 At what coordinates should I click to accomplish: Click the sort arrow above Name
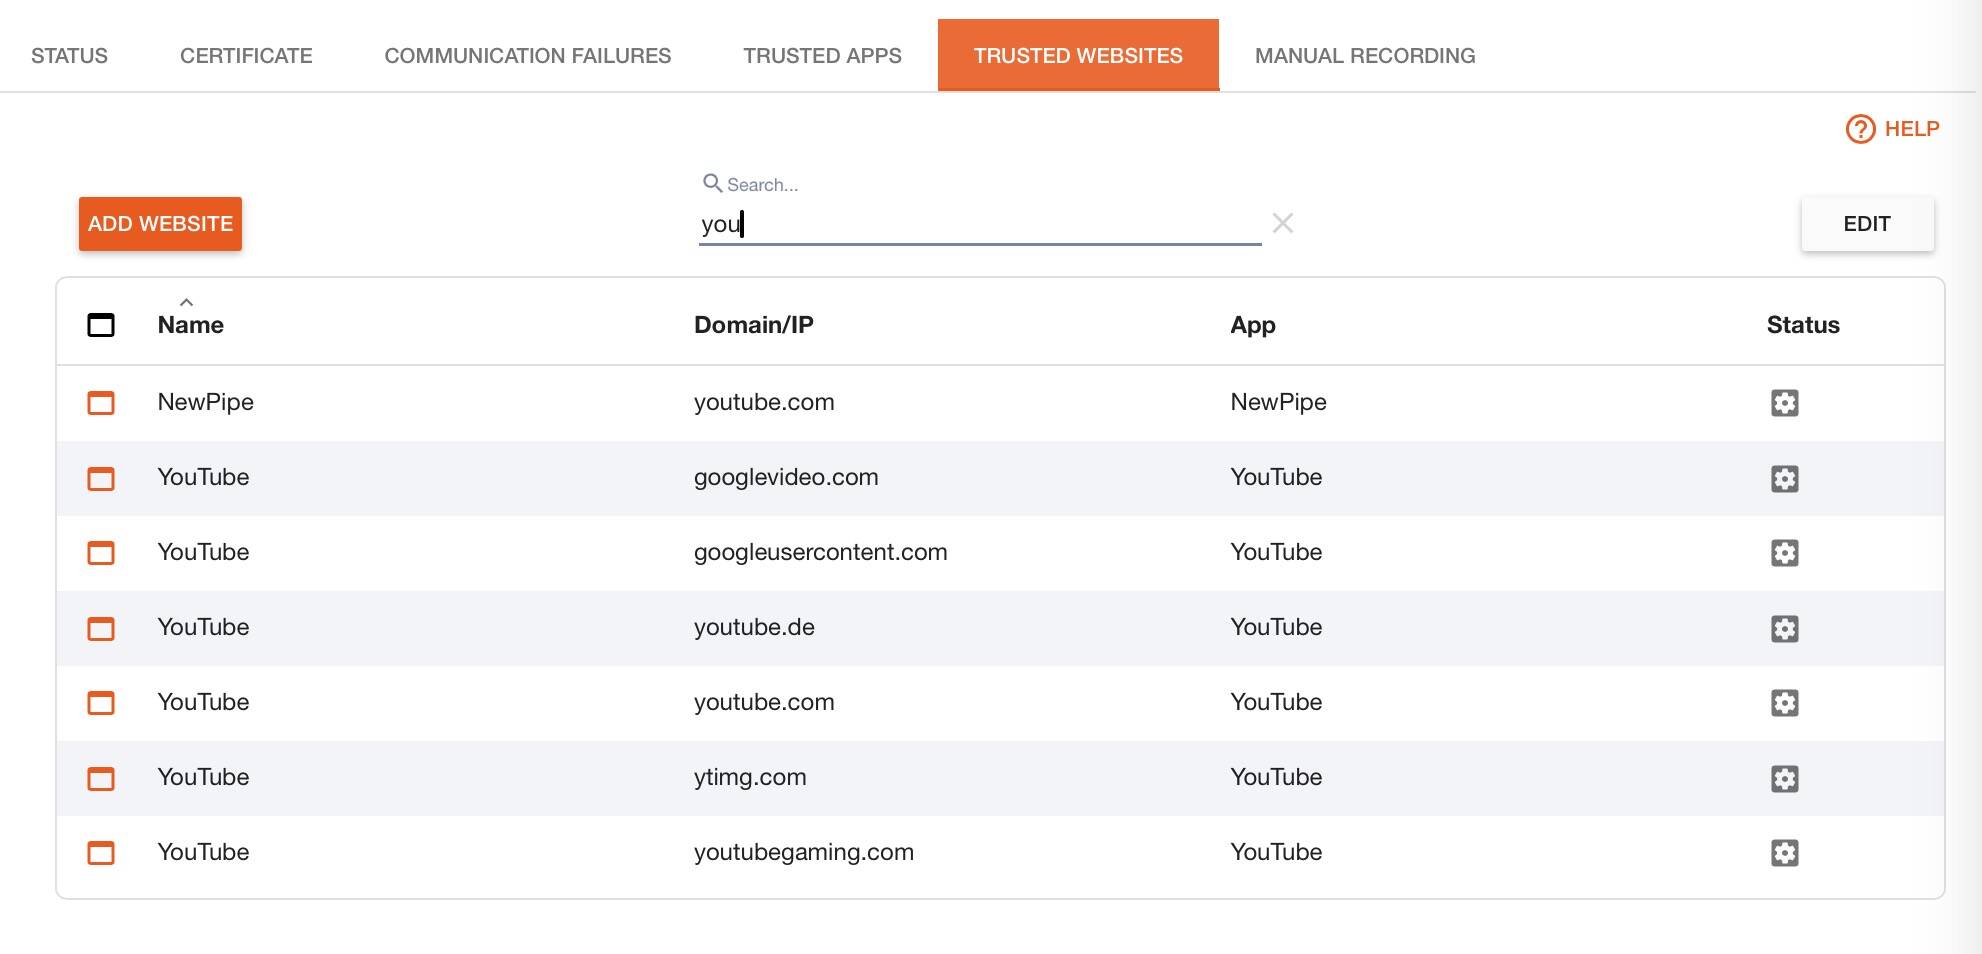point(186,302)
